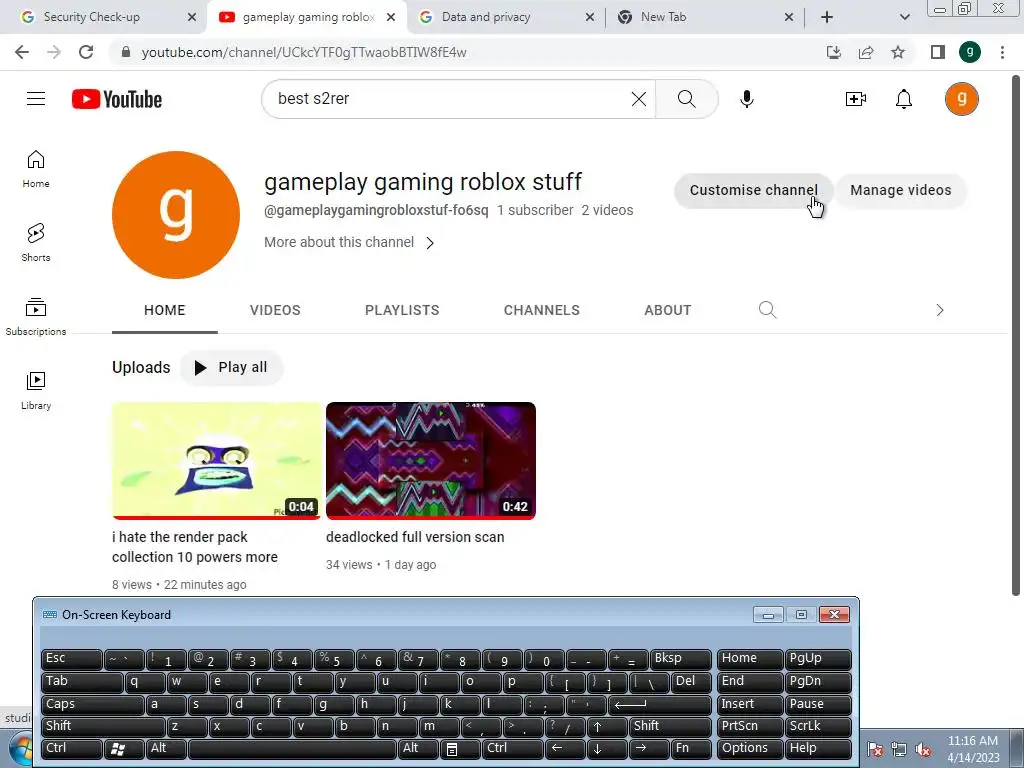Click the channel avatar 'g' image
Screen dimensions: 1024x768
tap(176, 215)
